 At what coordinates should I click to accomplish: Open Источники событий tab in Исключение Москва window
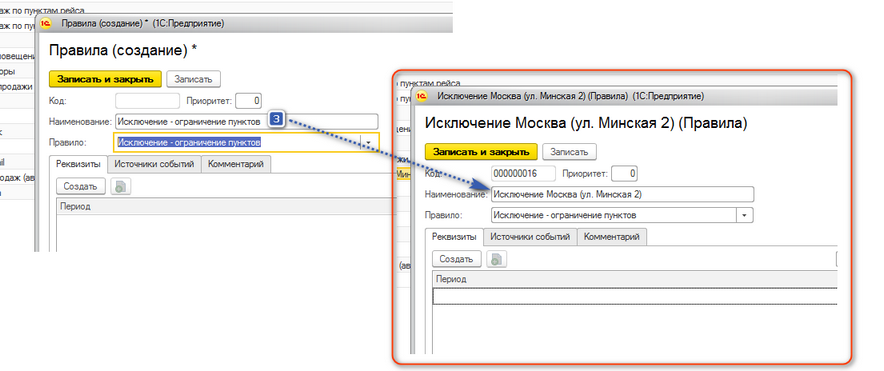pyautogui.click(x=530, y=237)
